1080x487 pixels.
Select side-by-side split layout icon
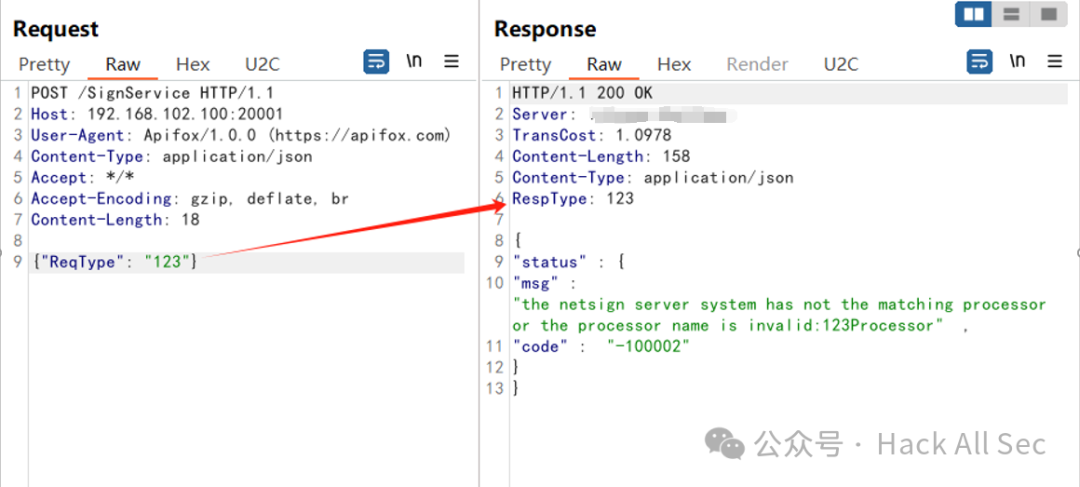pyautogui.click(x=974, y=14)
